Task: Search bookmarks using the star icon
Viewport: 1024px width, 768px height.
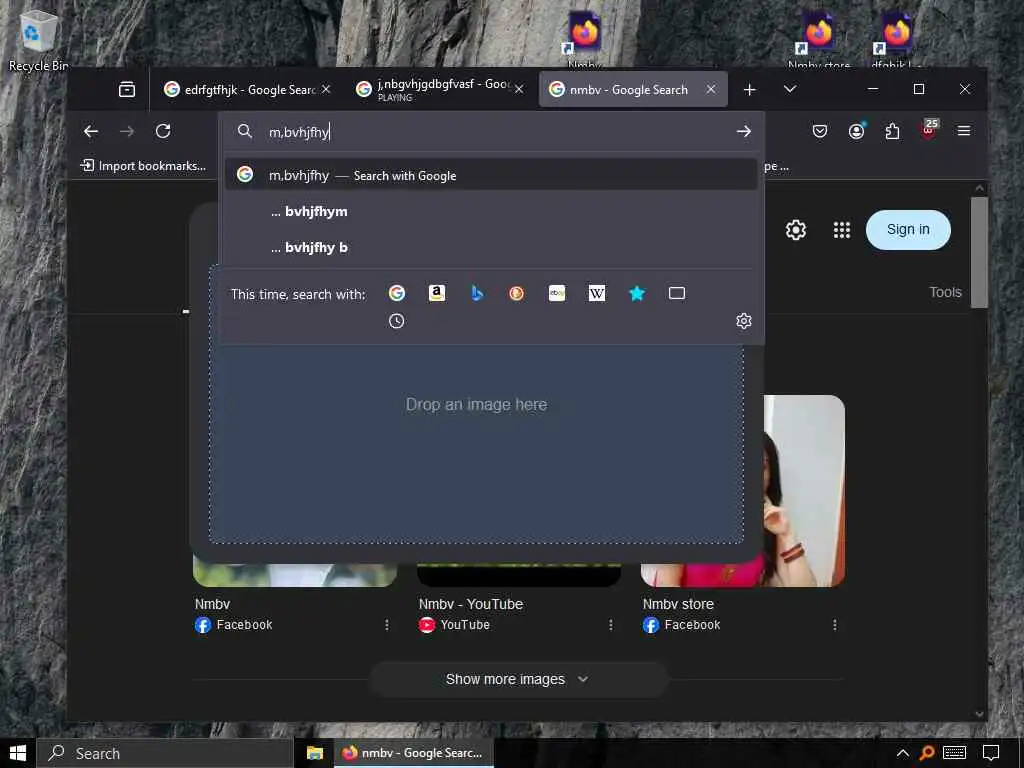Action: point(637,293)
